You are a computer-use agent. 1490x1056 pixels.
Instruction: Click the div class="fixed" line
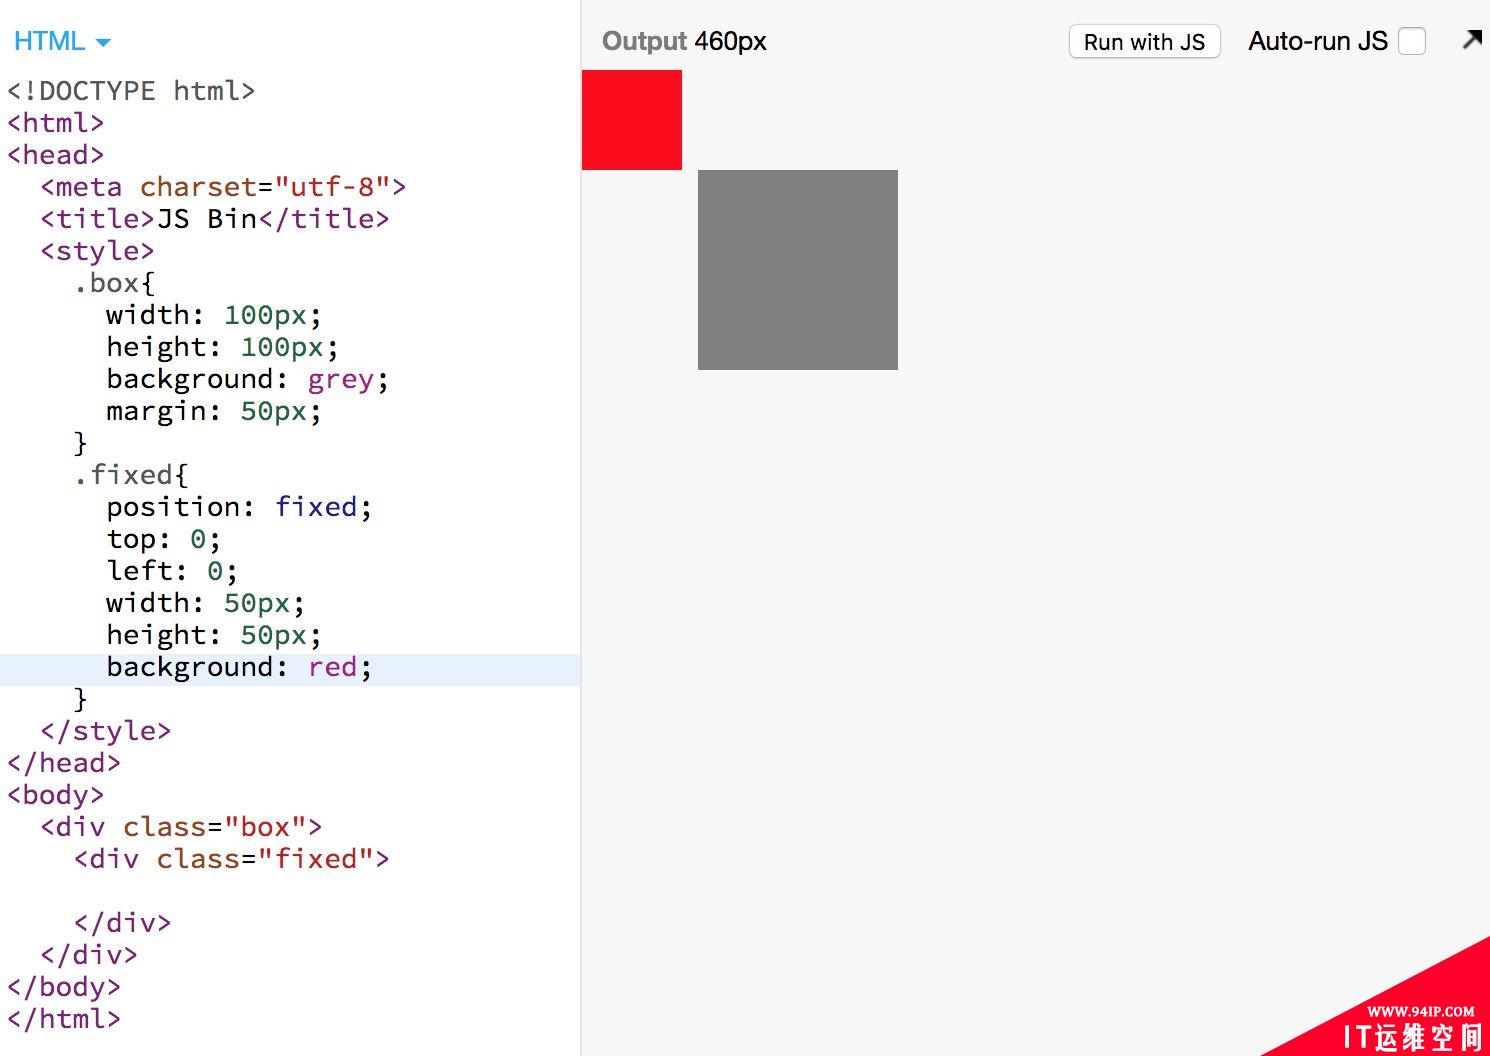click(x=231, y=859)
